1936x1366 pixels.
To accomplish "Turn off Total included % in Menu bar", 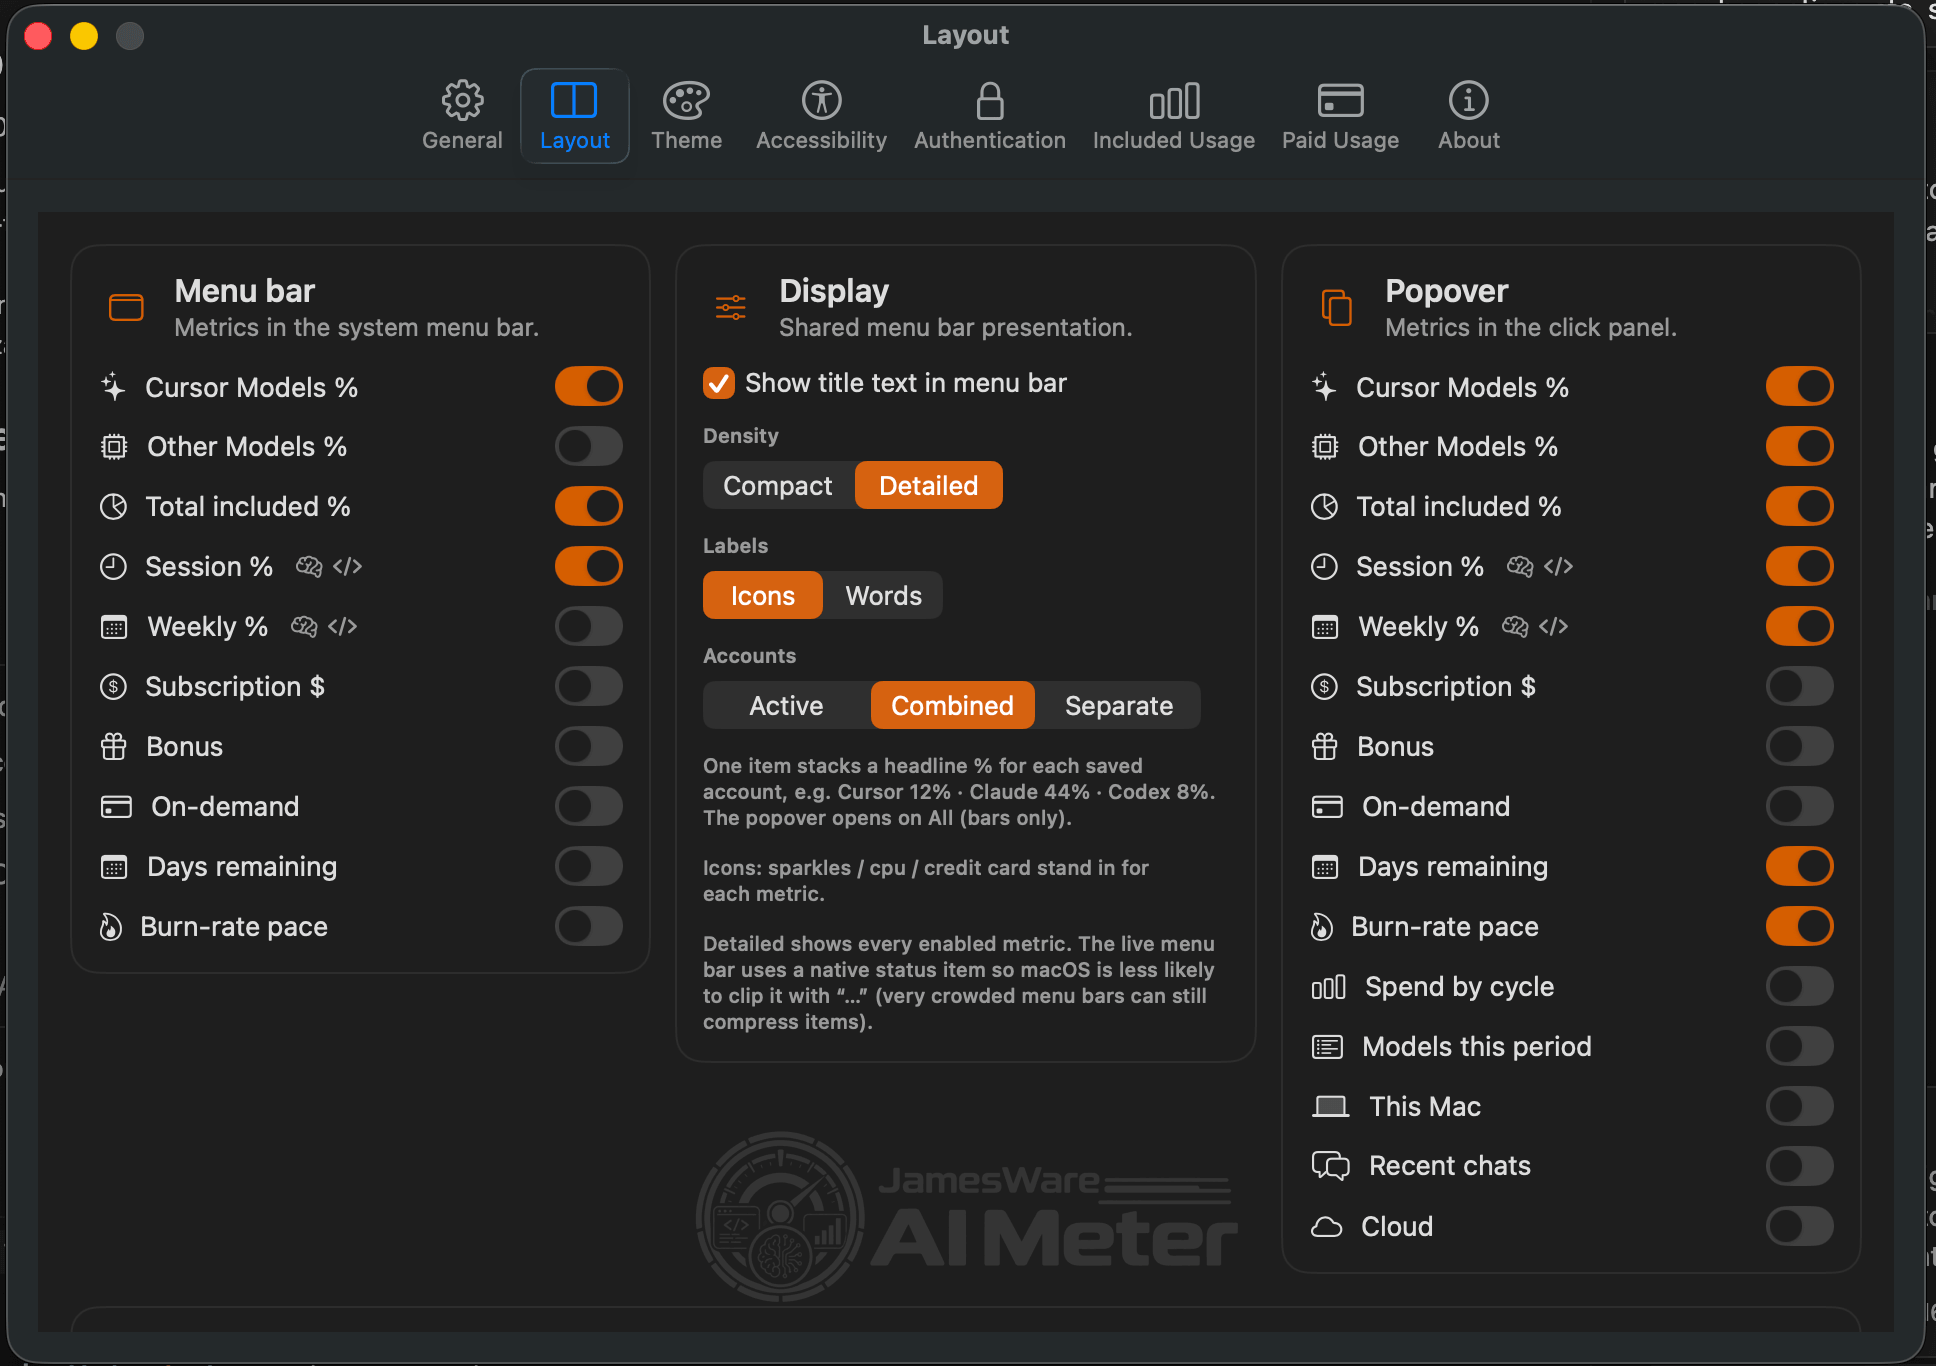I will tap(589, 507).
